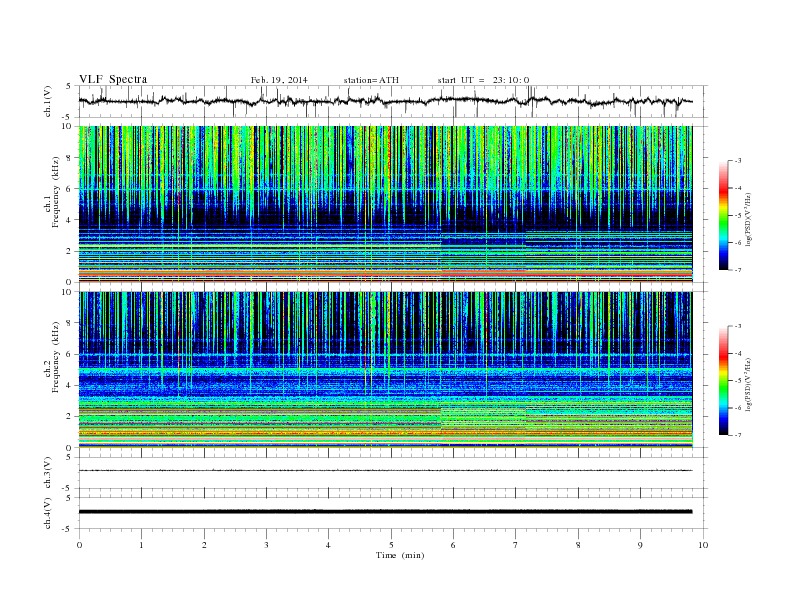Click the time axis tick label "10"
The image size is (792, 612).
tap(703, 545)
